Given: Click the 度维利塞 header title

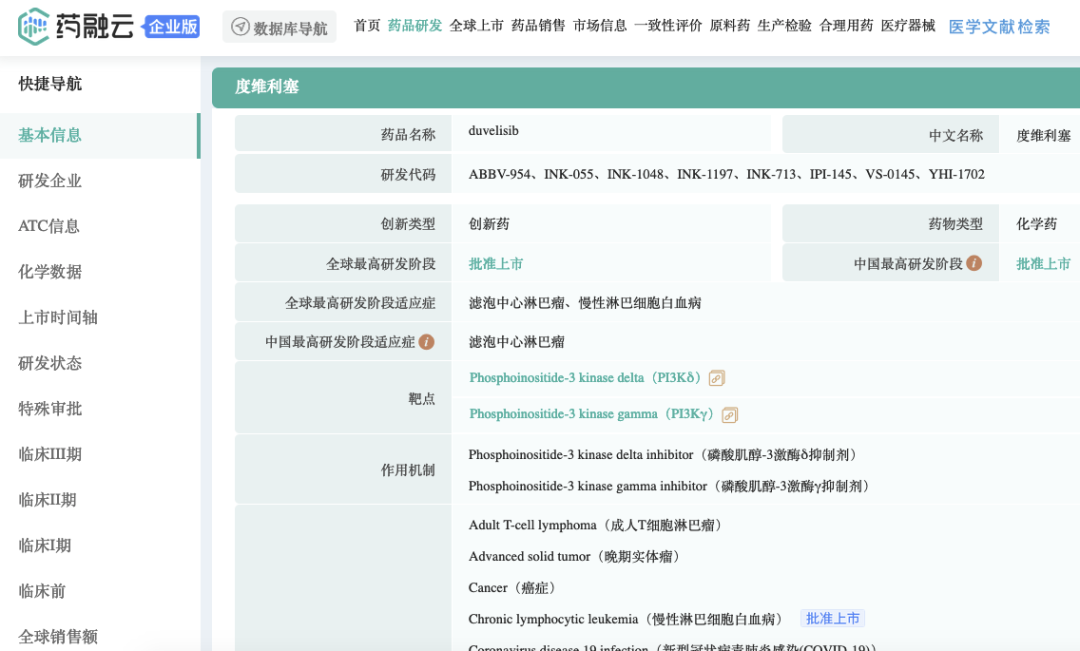Looking at the screenshot, I should tap(267, 87).
